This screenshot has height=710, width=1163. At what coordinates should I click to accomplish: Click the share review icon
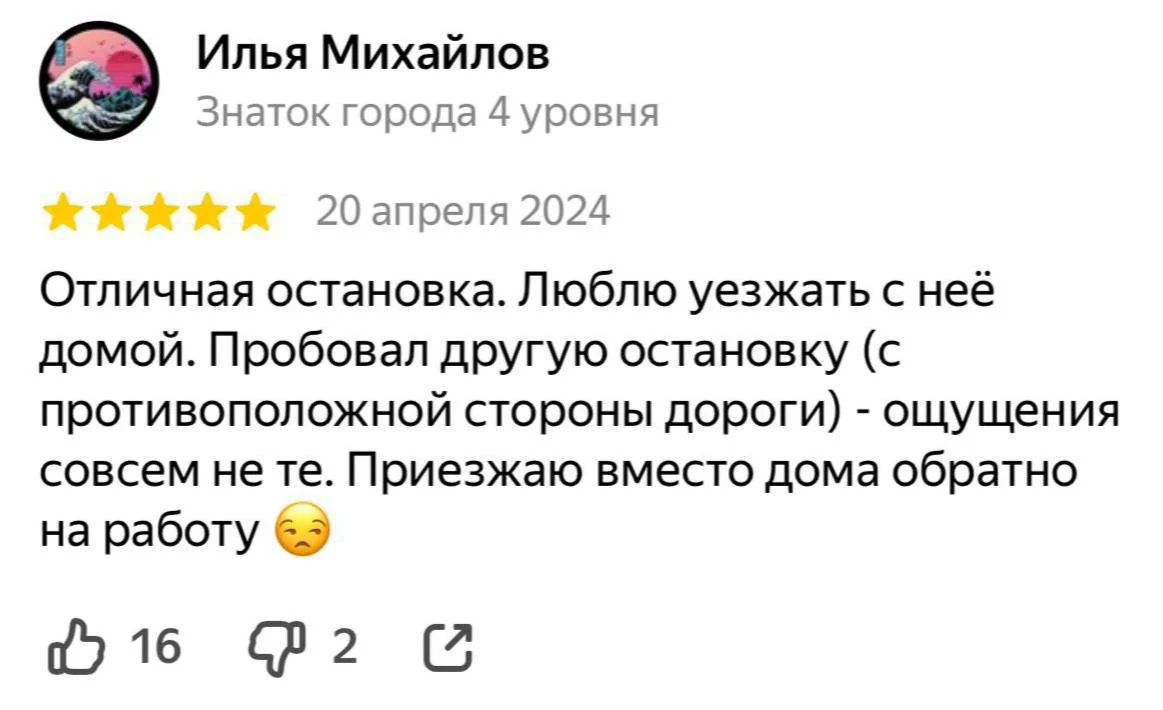click(448, 647)
